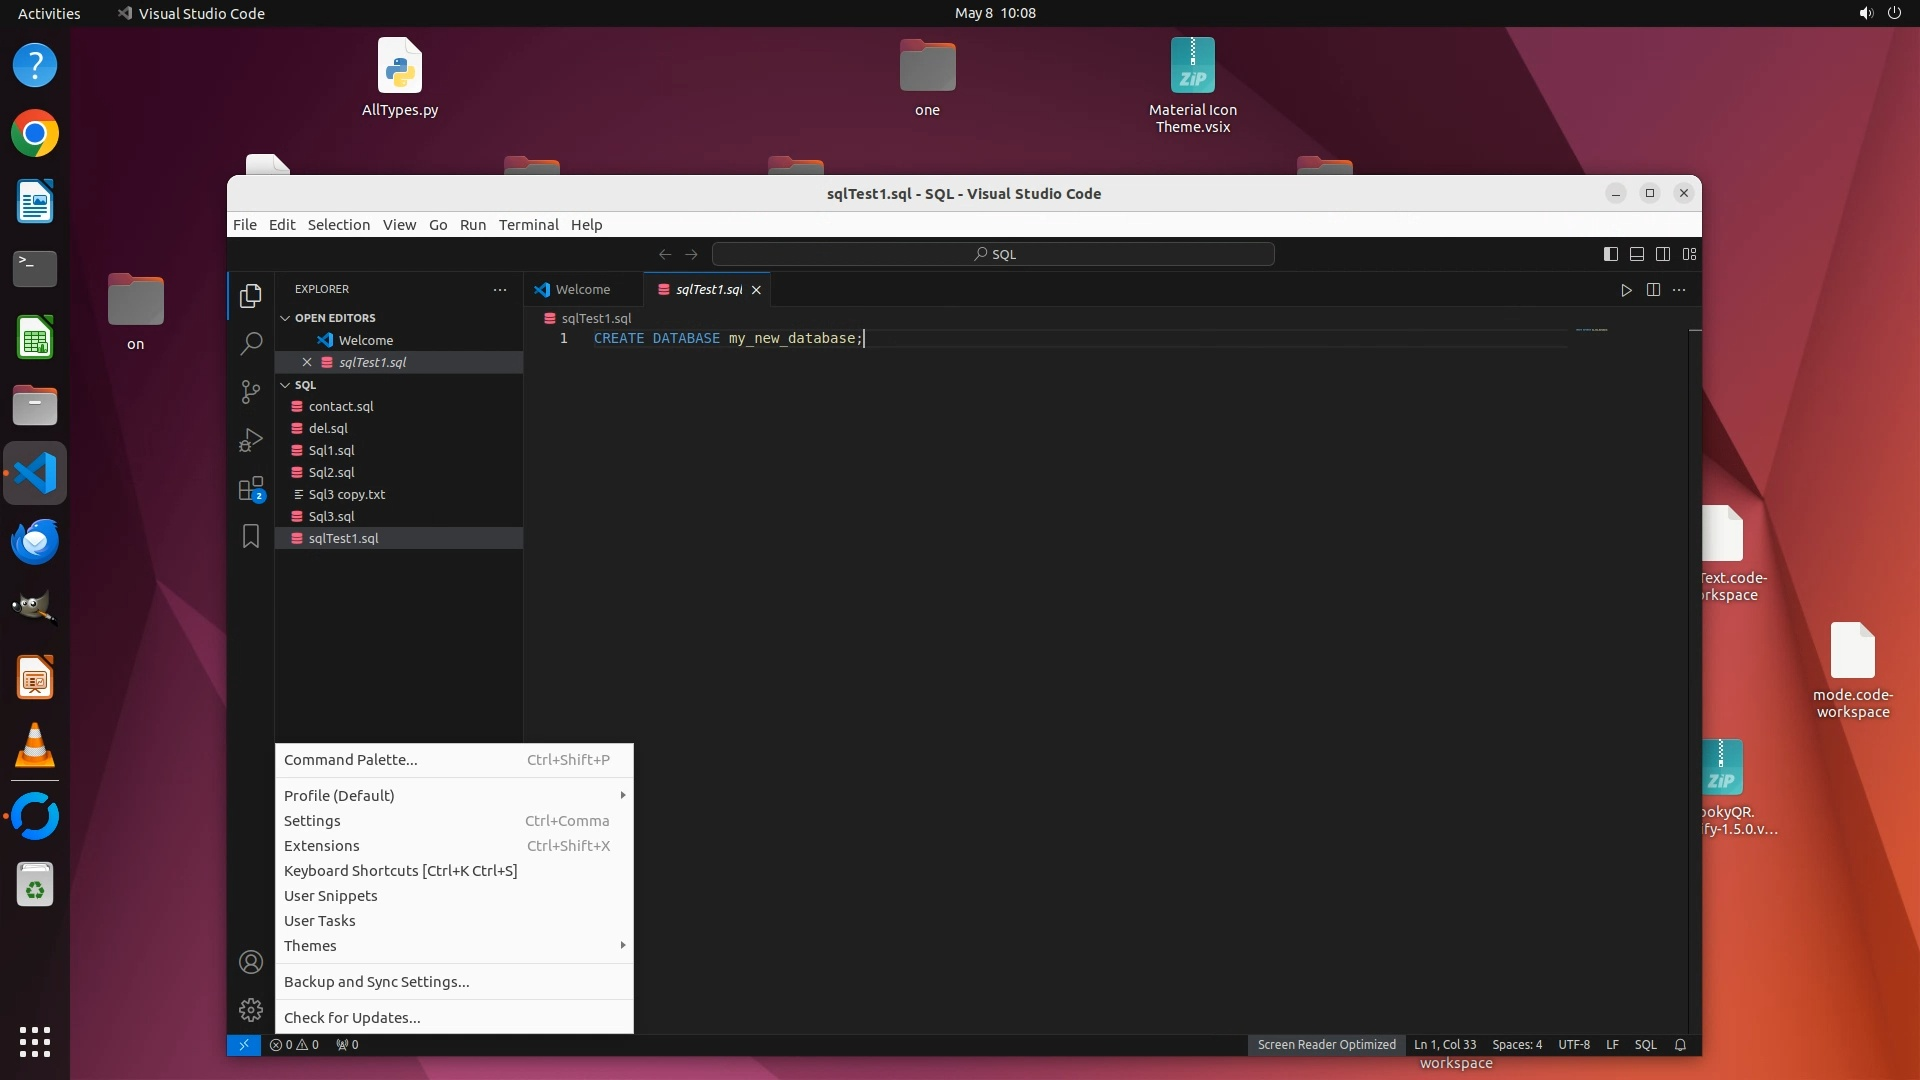Click the Notifications bell in status bar
The image size is (1920, 1080).
(x=1680, y=1045)
